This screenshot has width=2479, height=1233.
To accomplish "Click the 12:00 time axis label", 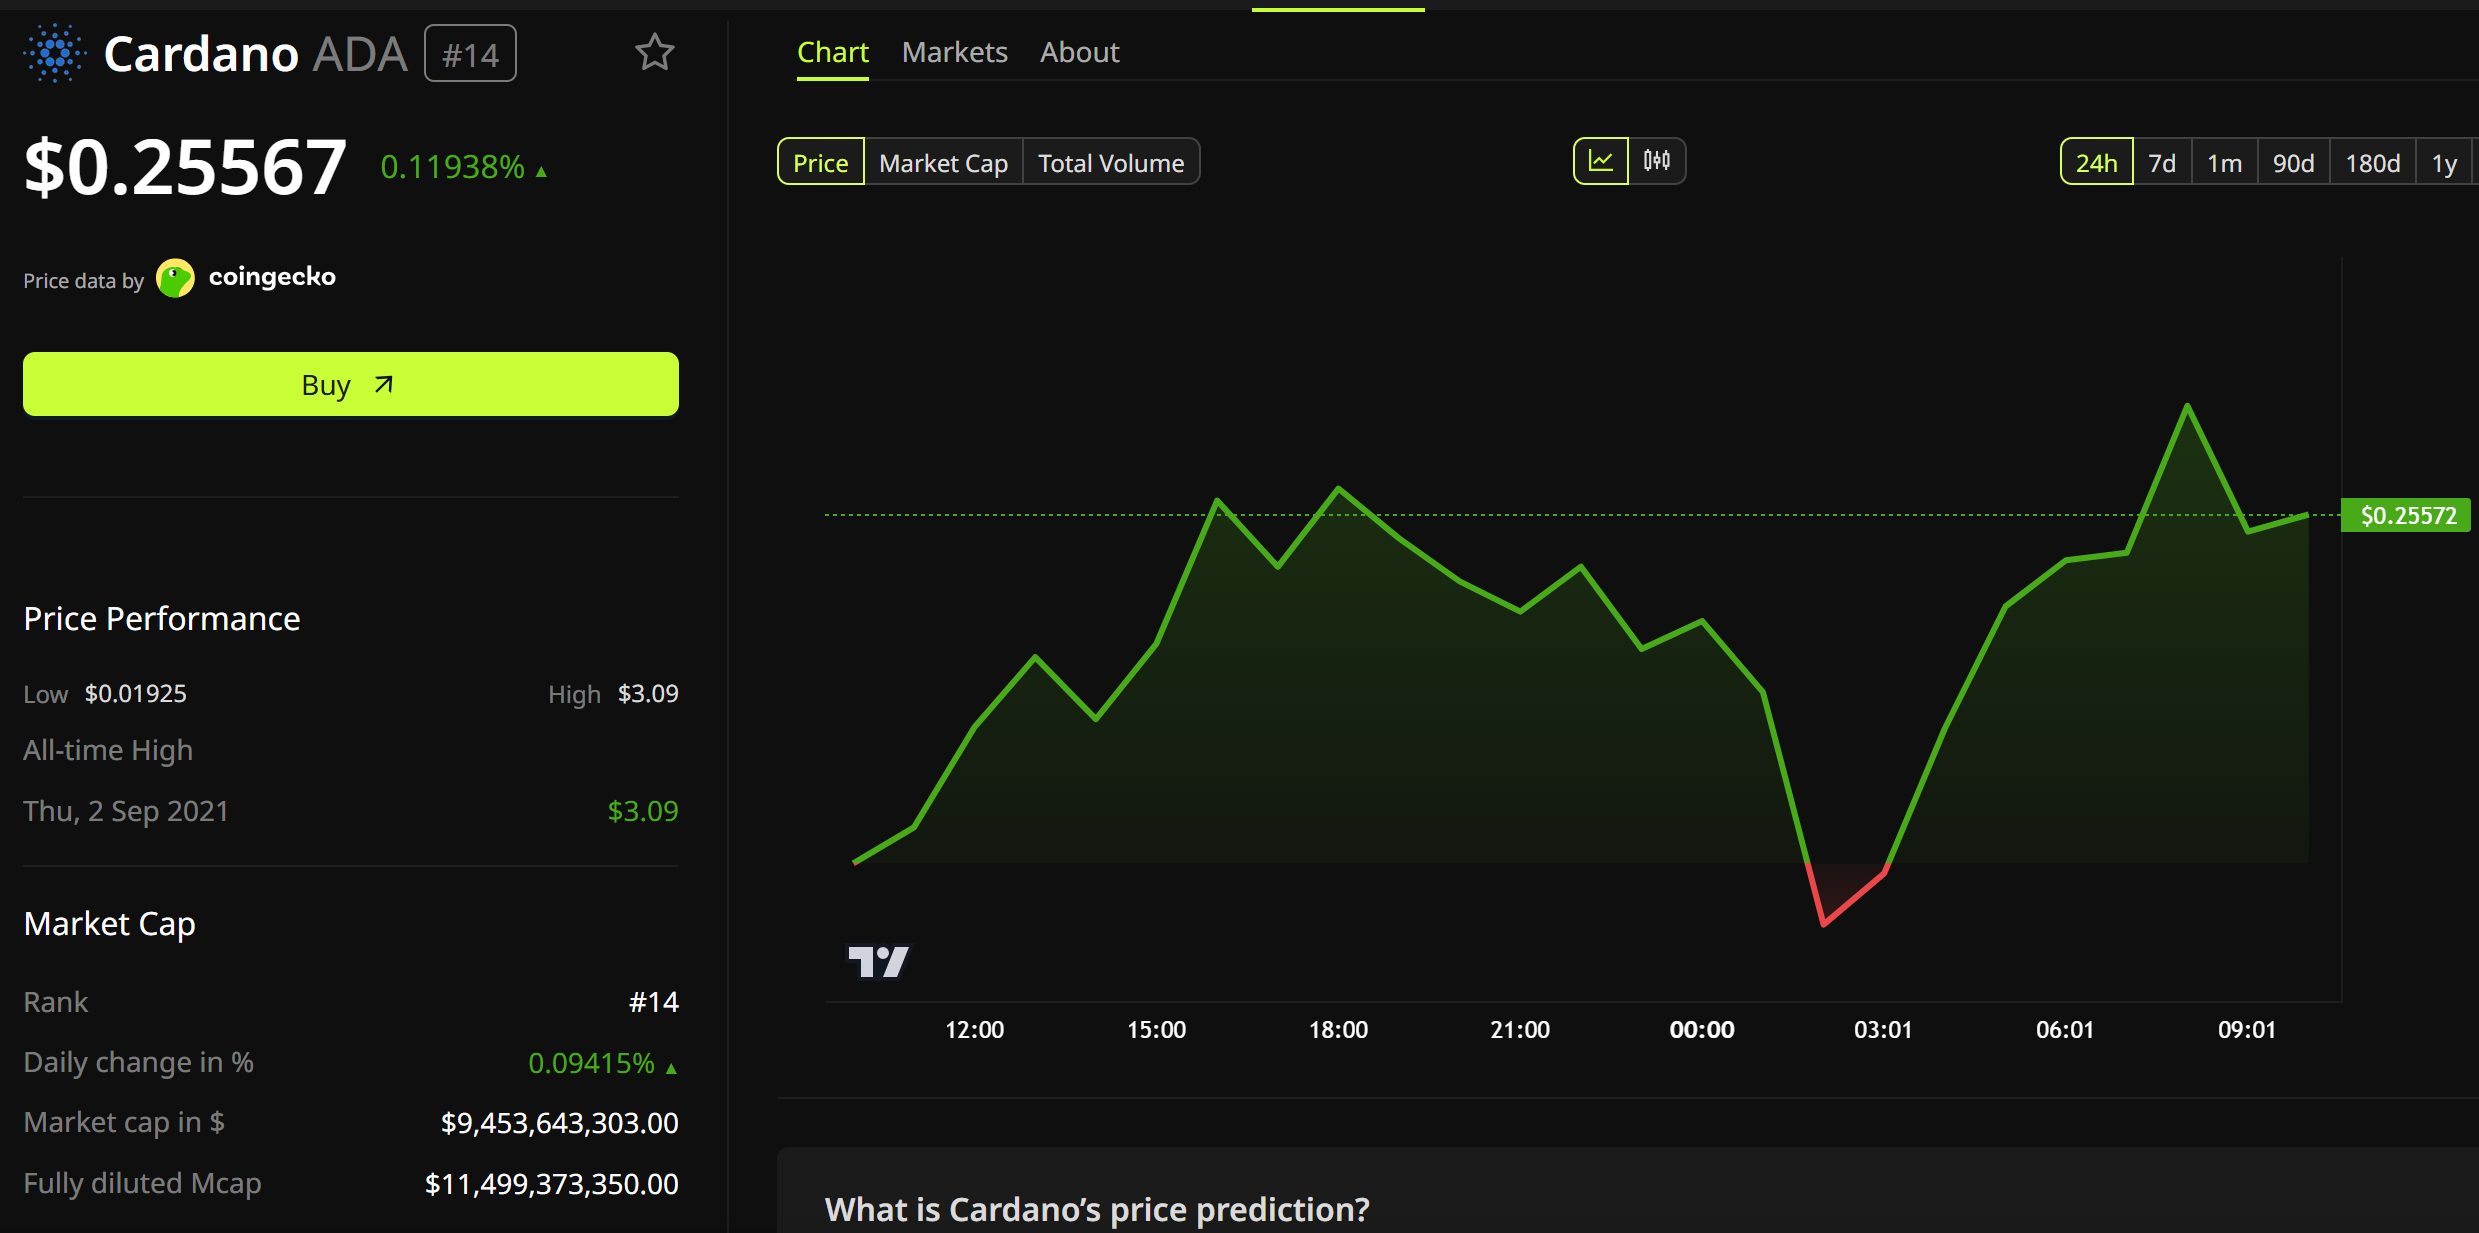I will coord(975,1030).
